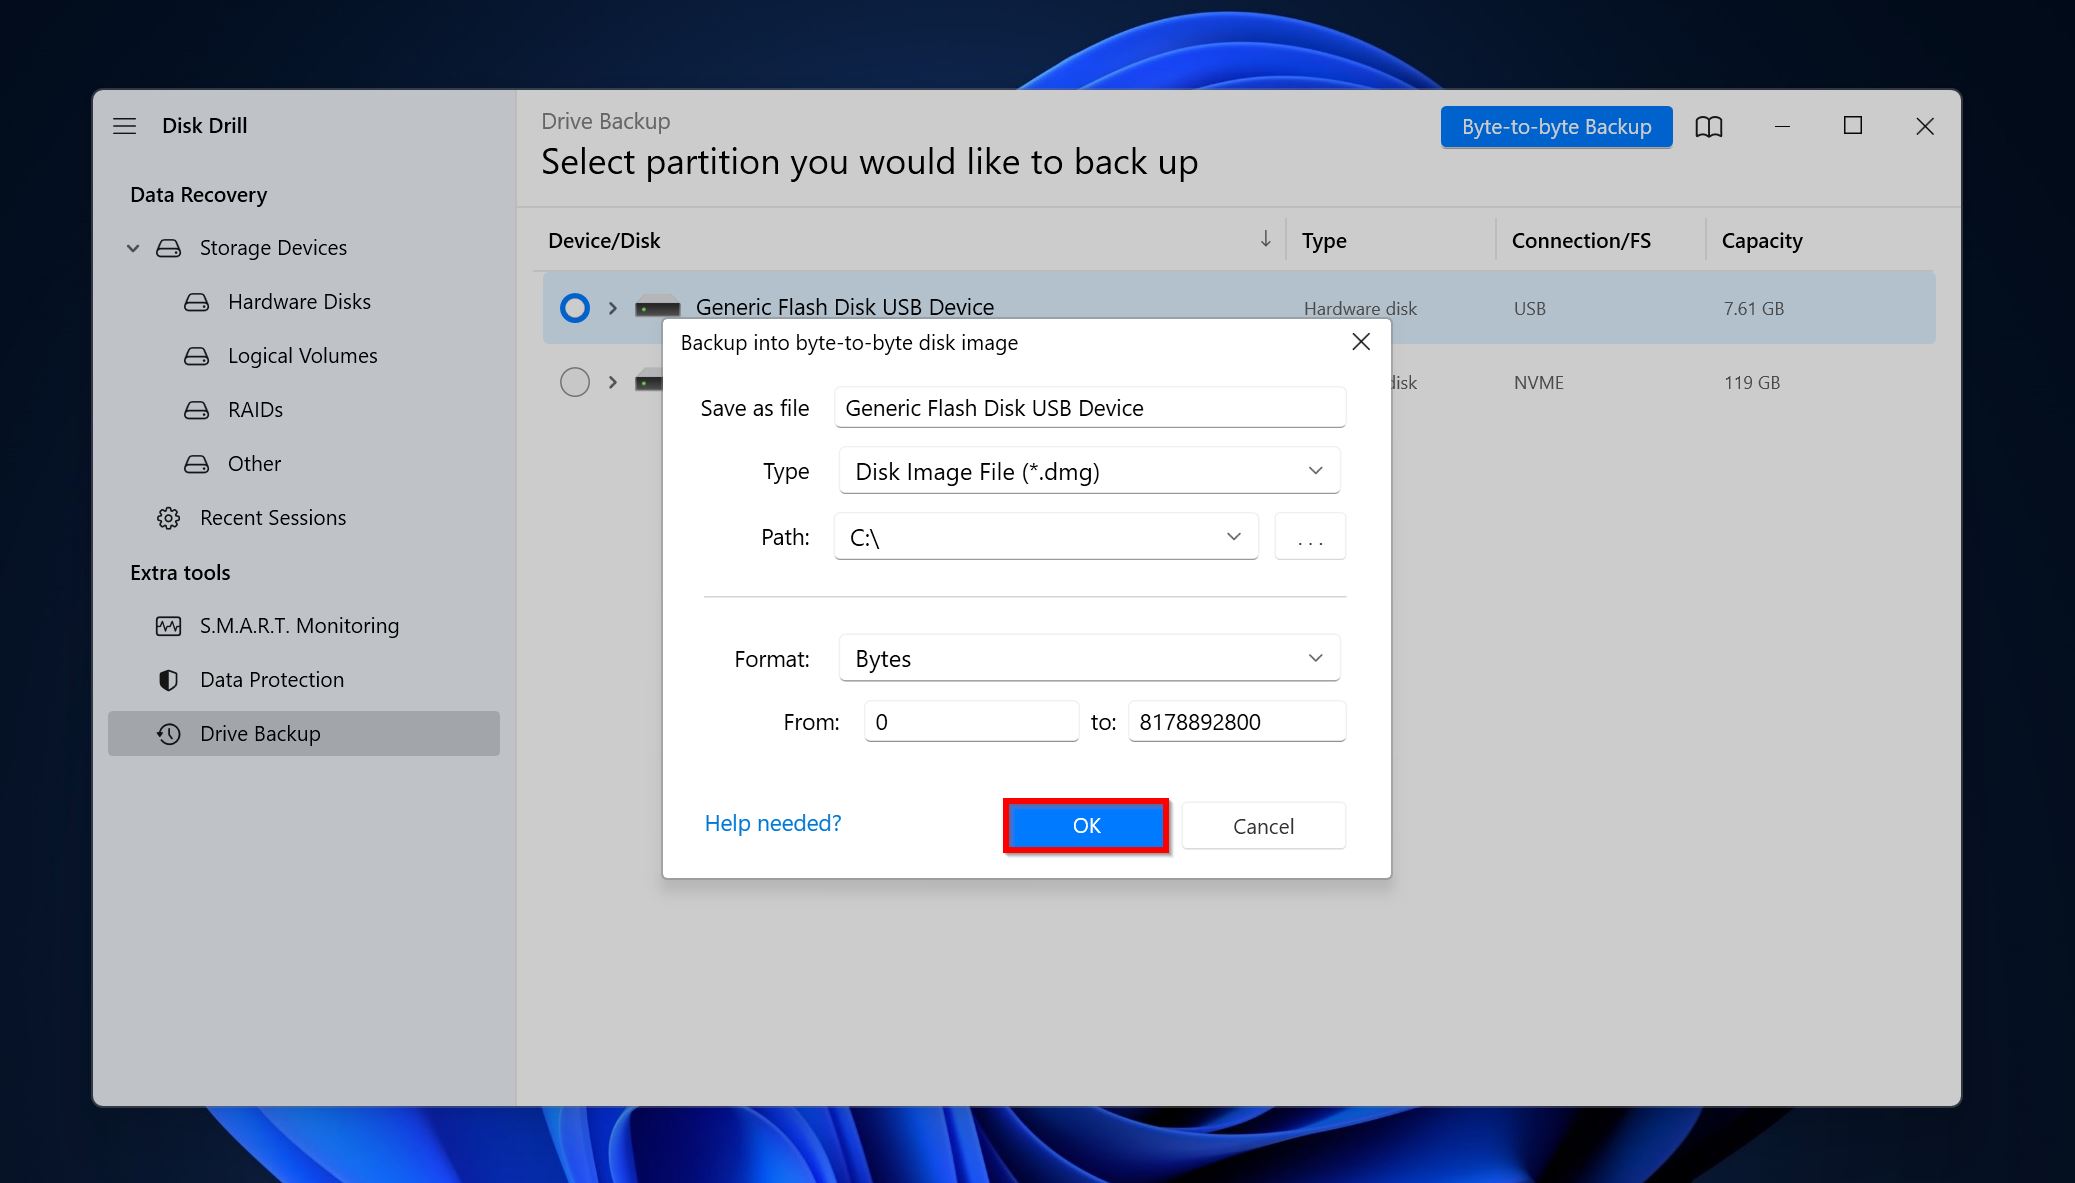Click the Cancel button to dismiss dialog

tap(1260, 825)
